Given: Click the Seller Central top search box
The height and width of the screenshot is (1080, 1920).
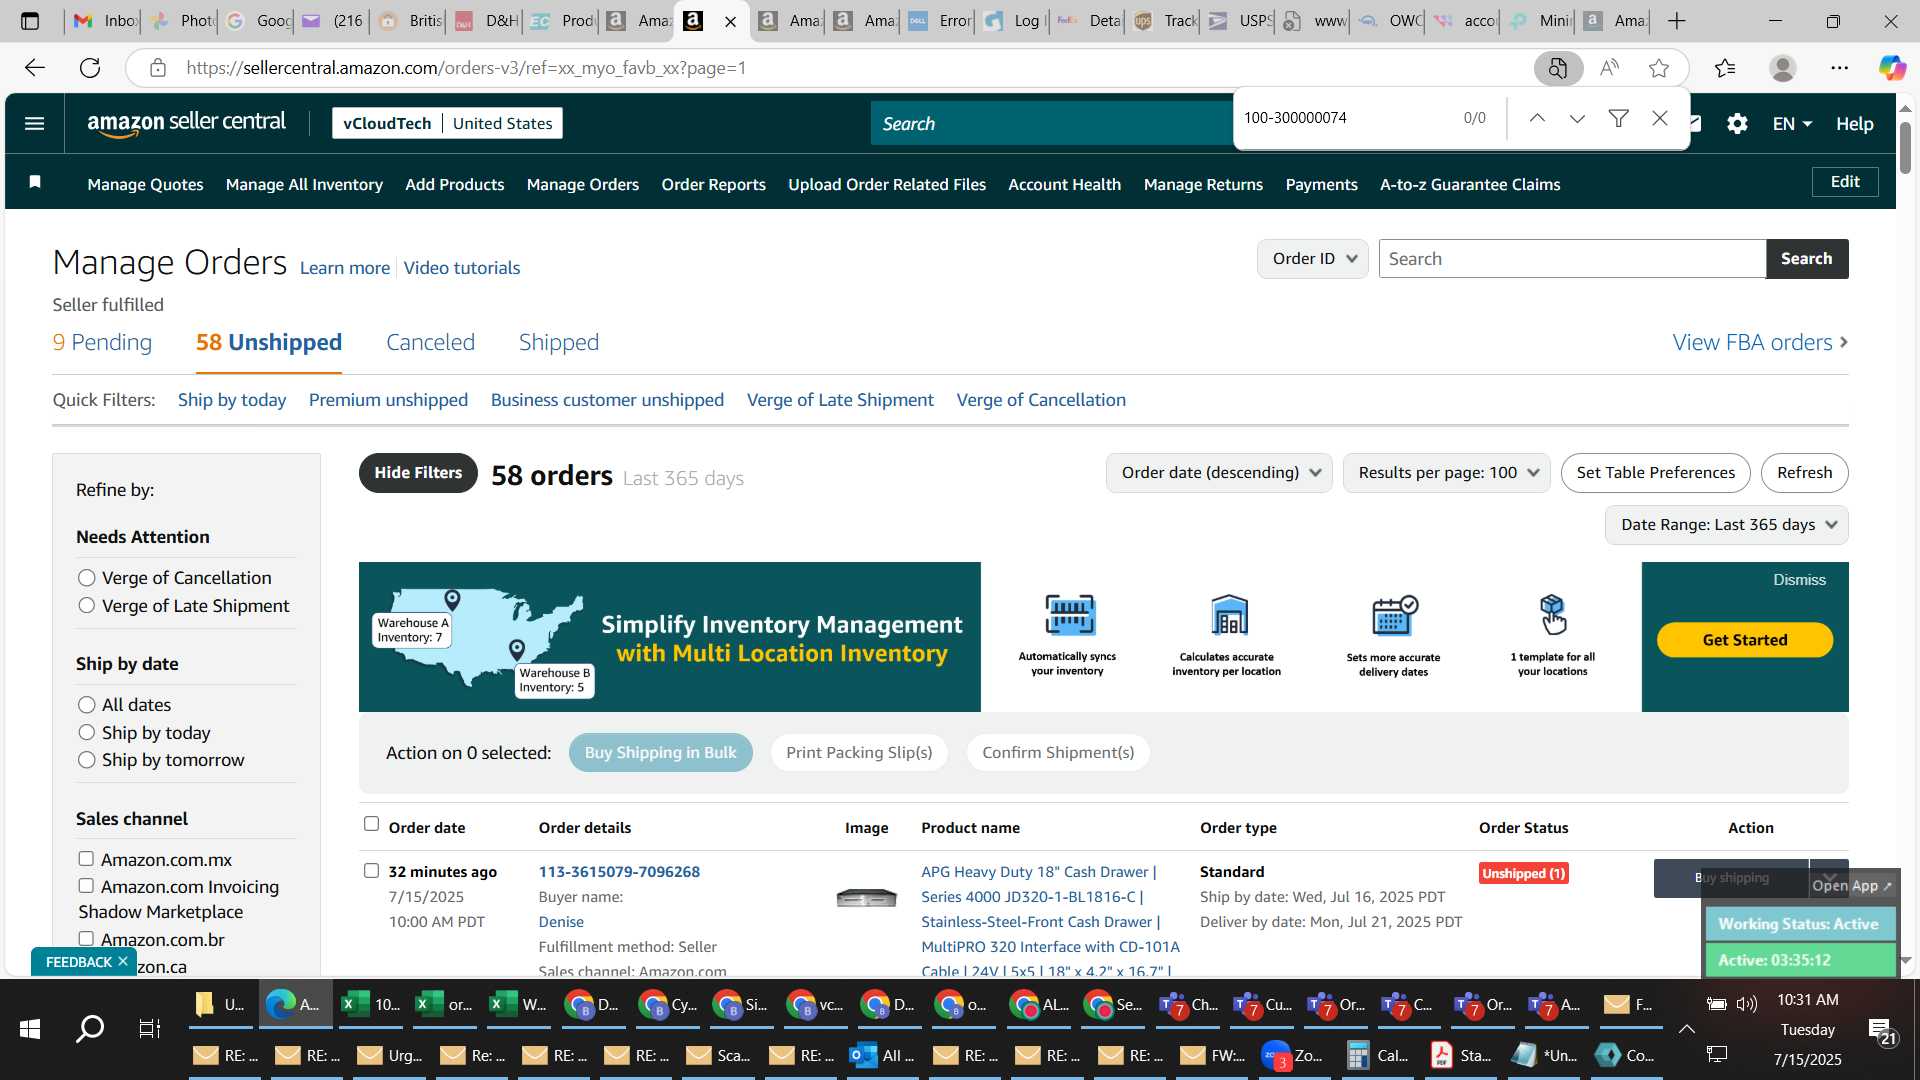Looking at the screenshot, I should pos(1050,124).
